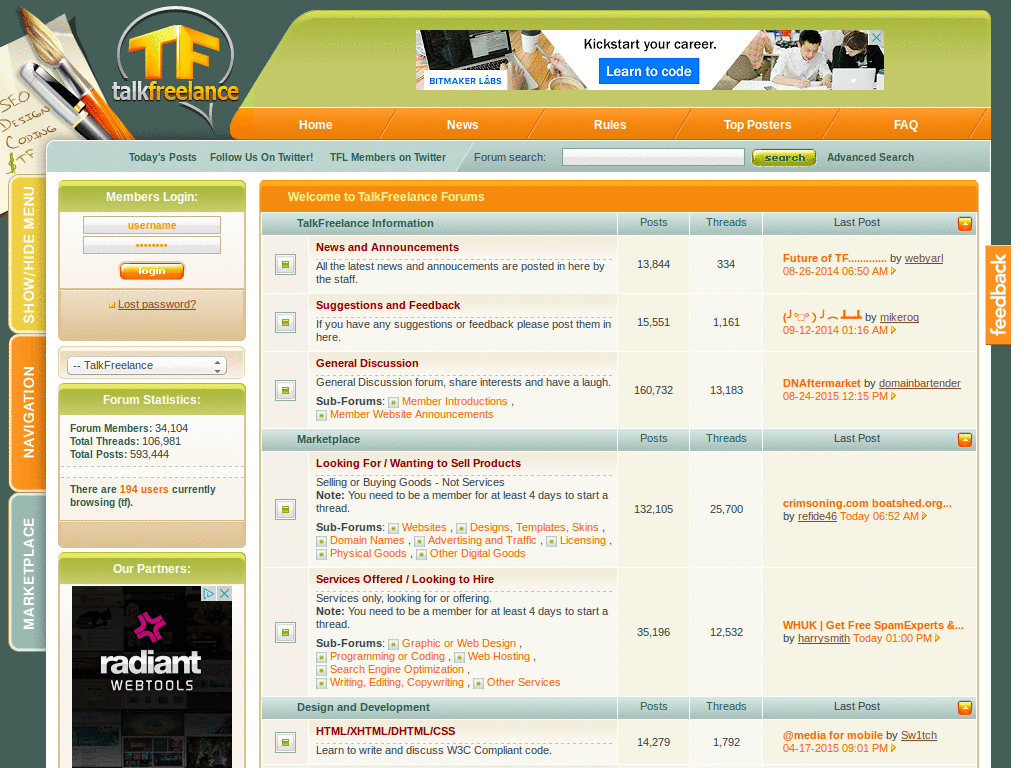Click the small icon beside Member Website Announcements
The image size is (1024, 768).
pyautogui.click(x=321, y=415)
